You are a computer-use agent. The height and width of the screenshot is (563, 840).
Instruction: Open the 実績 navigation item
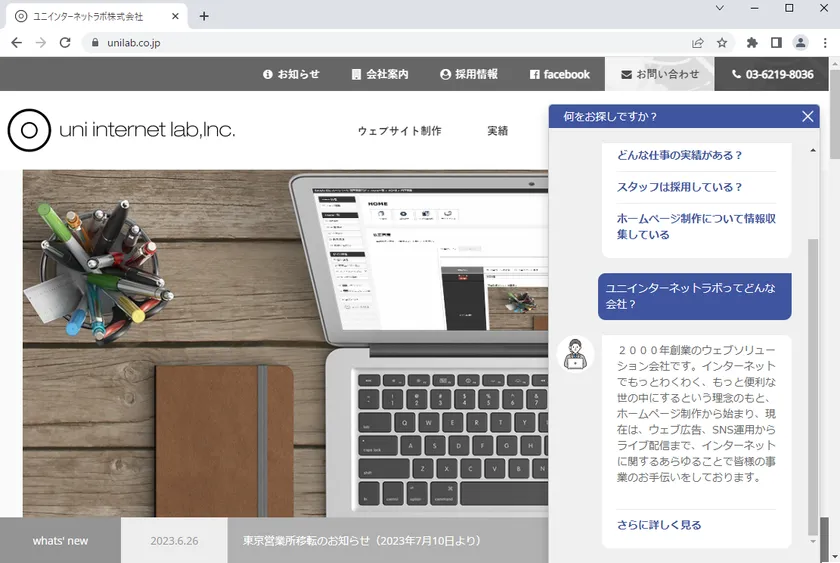[498, 131]
